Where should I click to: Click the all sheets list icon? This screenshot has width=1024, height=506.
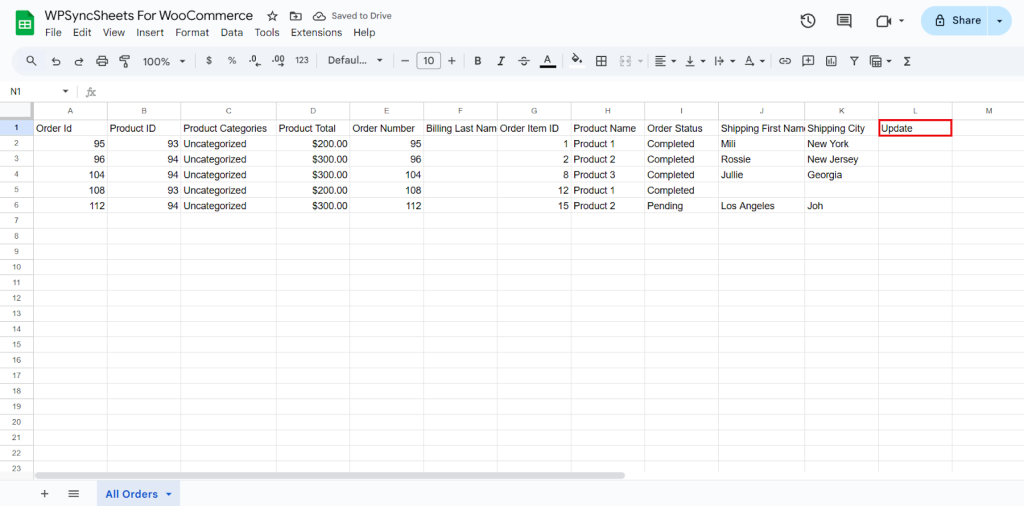pyautogui.click(x=74, y=494)
